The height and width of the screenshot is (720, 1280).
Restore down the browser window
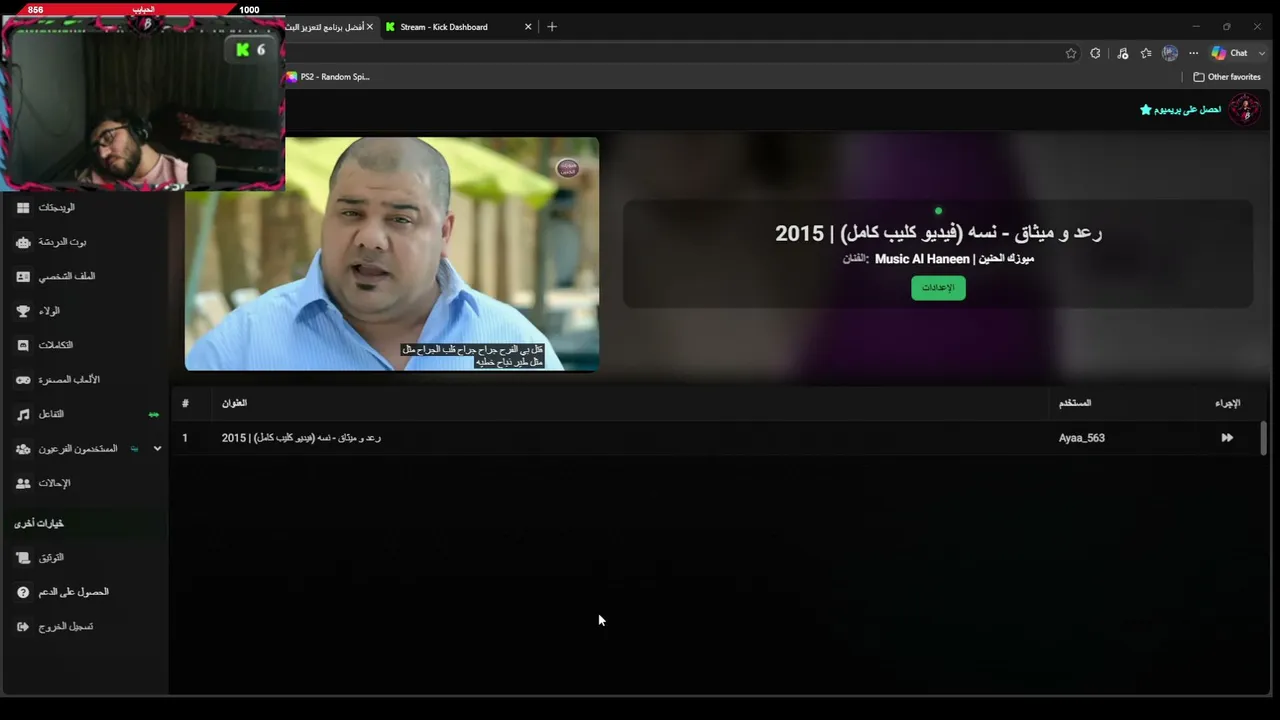pos(1226,27)
